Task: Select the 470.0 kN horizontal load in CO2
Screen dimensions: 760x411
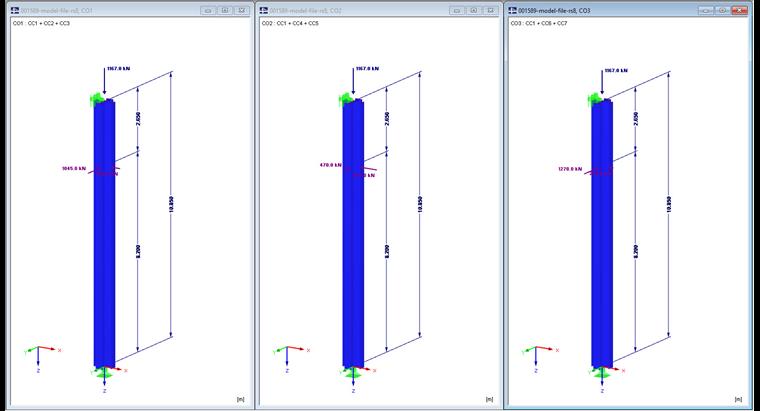Action: [331, 165]
